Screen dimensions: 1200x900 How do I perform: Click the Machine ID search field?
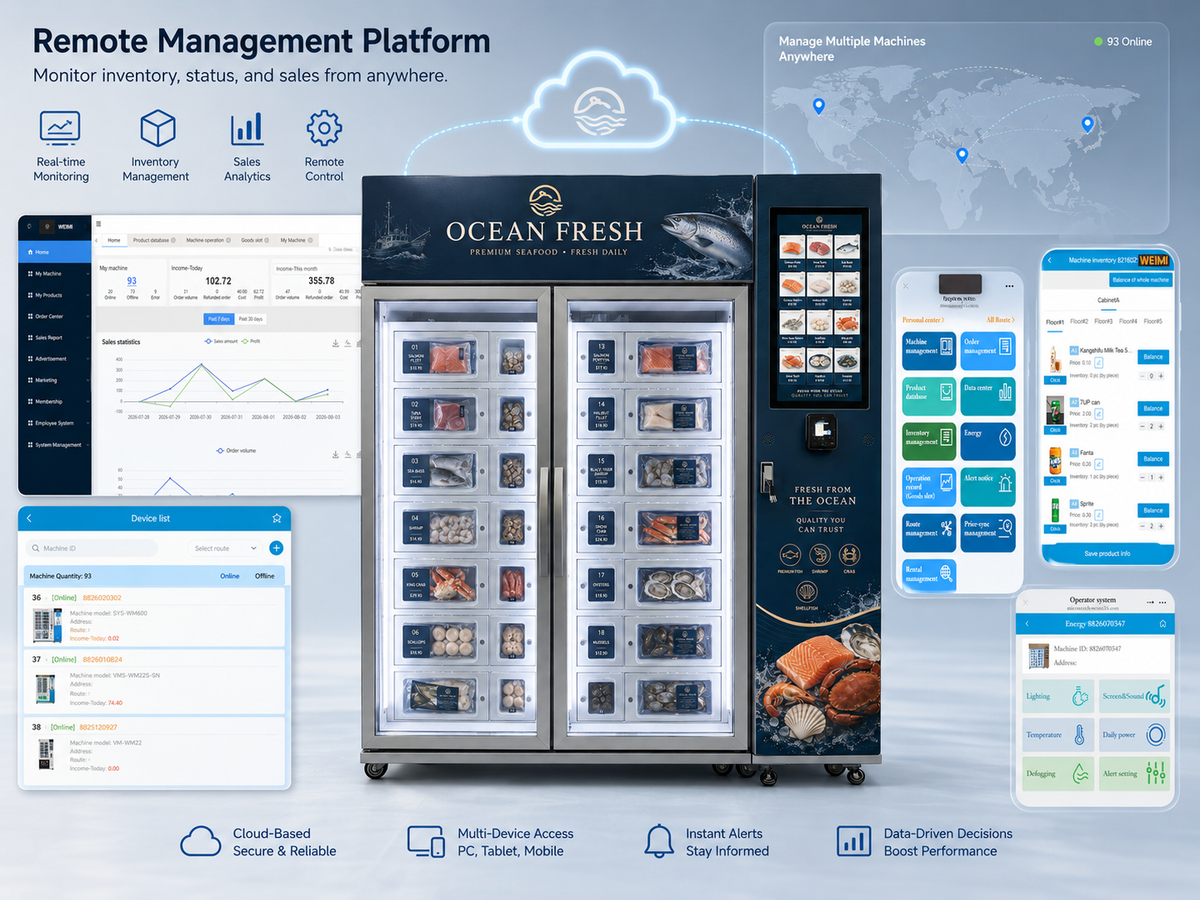92,548
